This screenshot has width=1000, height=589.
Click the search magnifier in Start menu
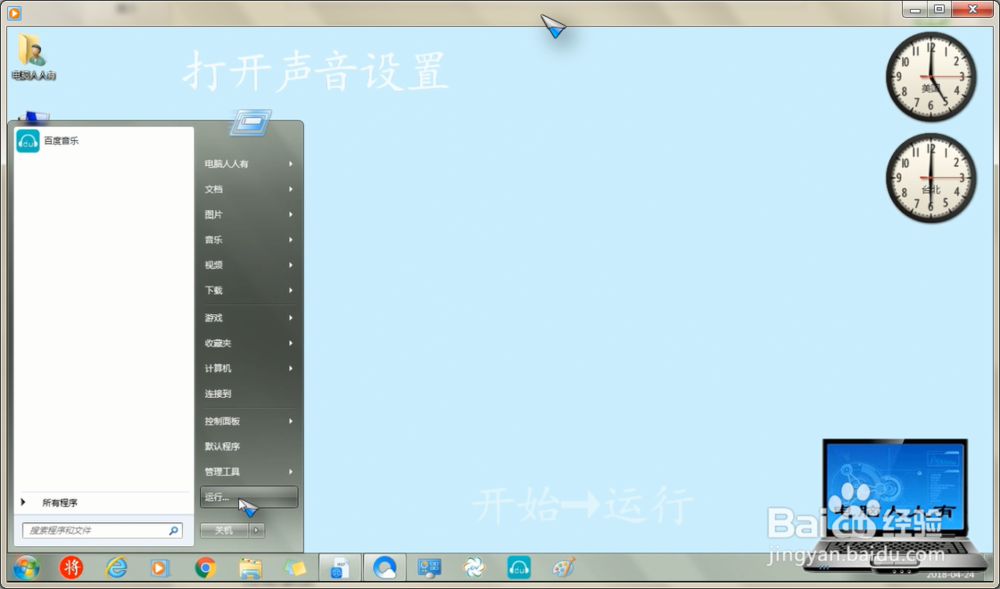pyautogui.click(x=173, y=530)
